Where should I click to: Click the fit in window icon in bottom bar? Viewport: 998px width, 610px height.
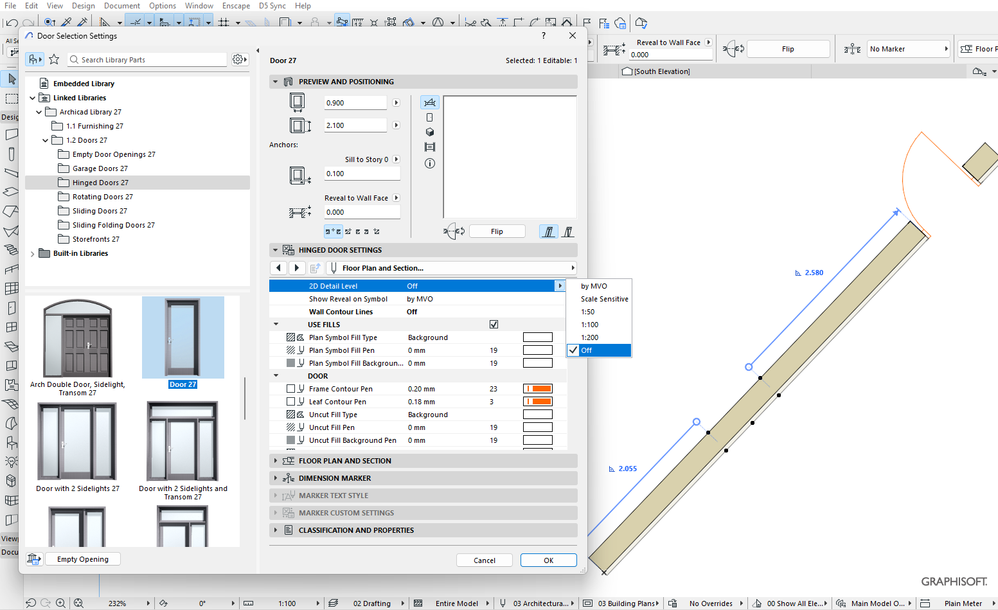78,603
